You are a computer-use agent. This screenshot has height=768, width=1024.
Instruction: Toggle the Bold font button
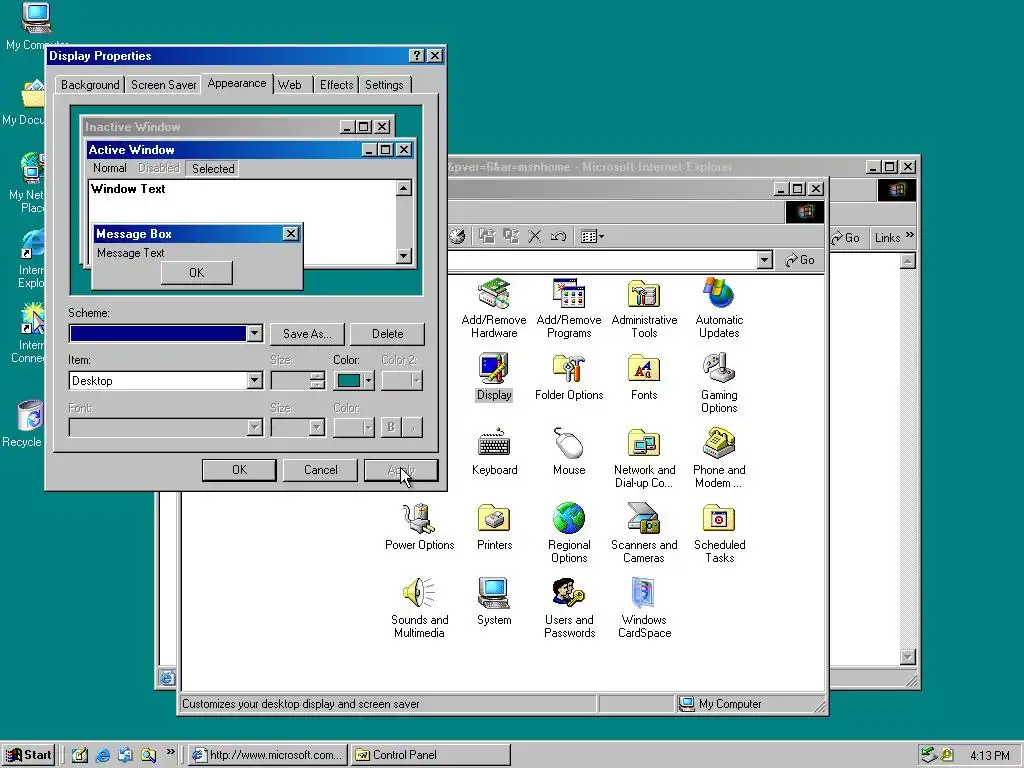click(x=391, y=427)
